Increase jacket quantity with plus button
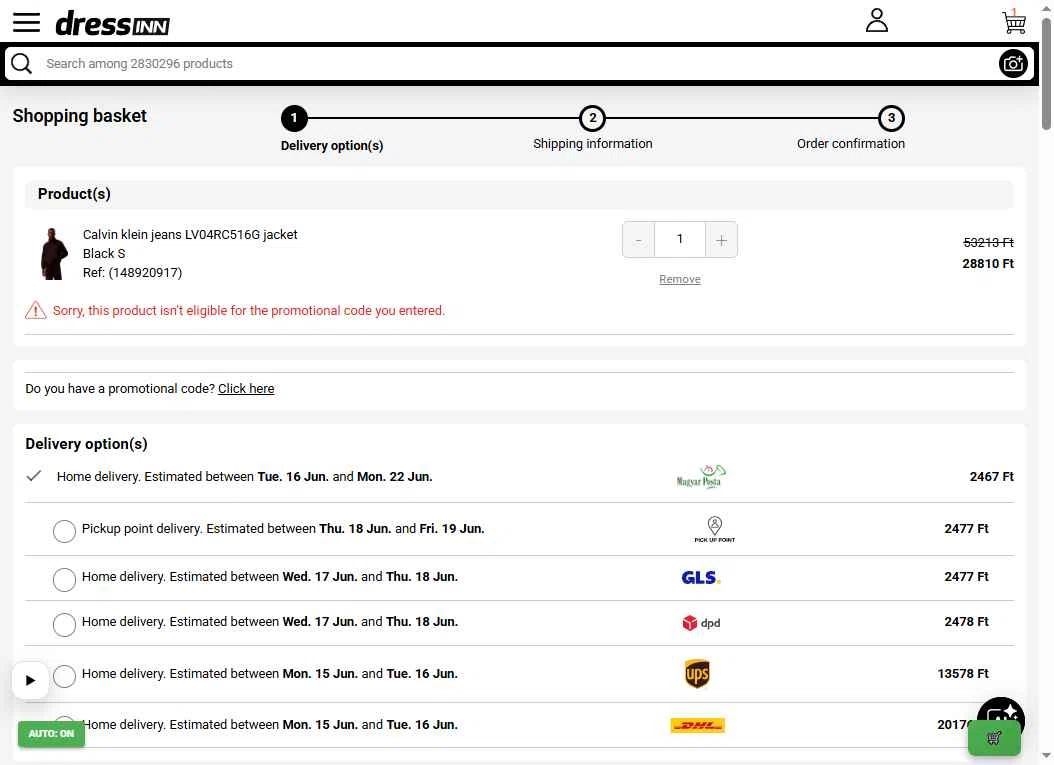1054x765 pixels. pos(721,240)
